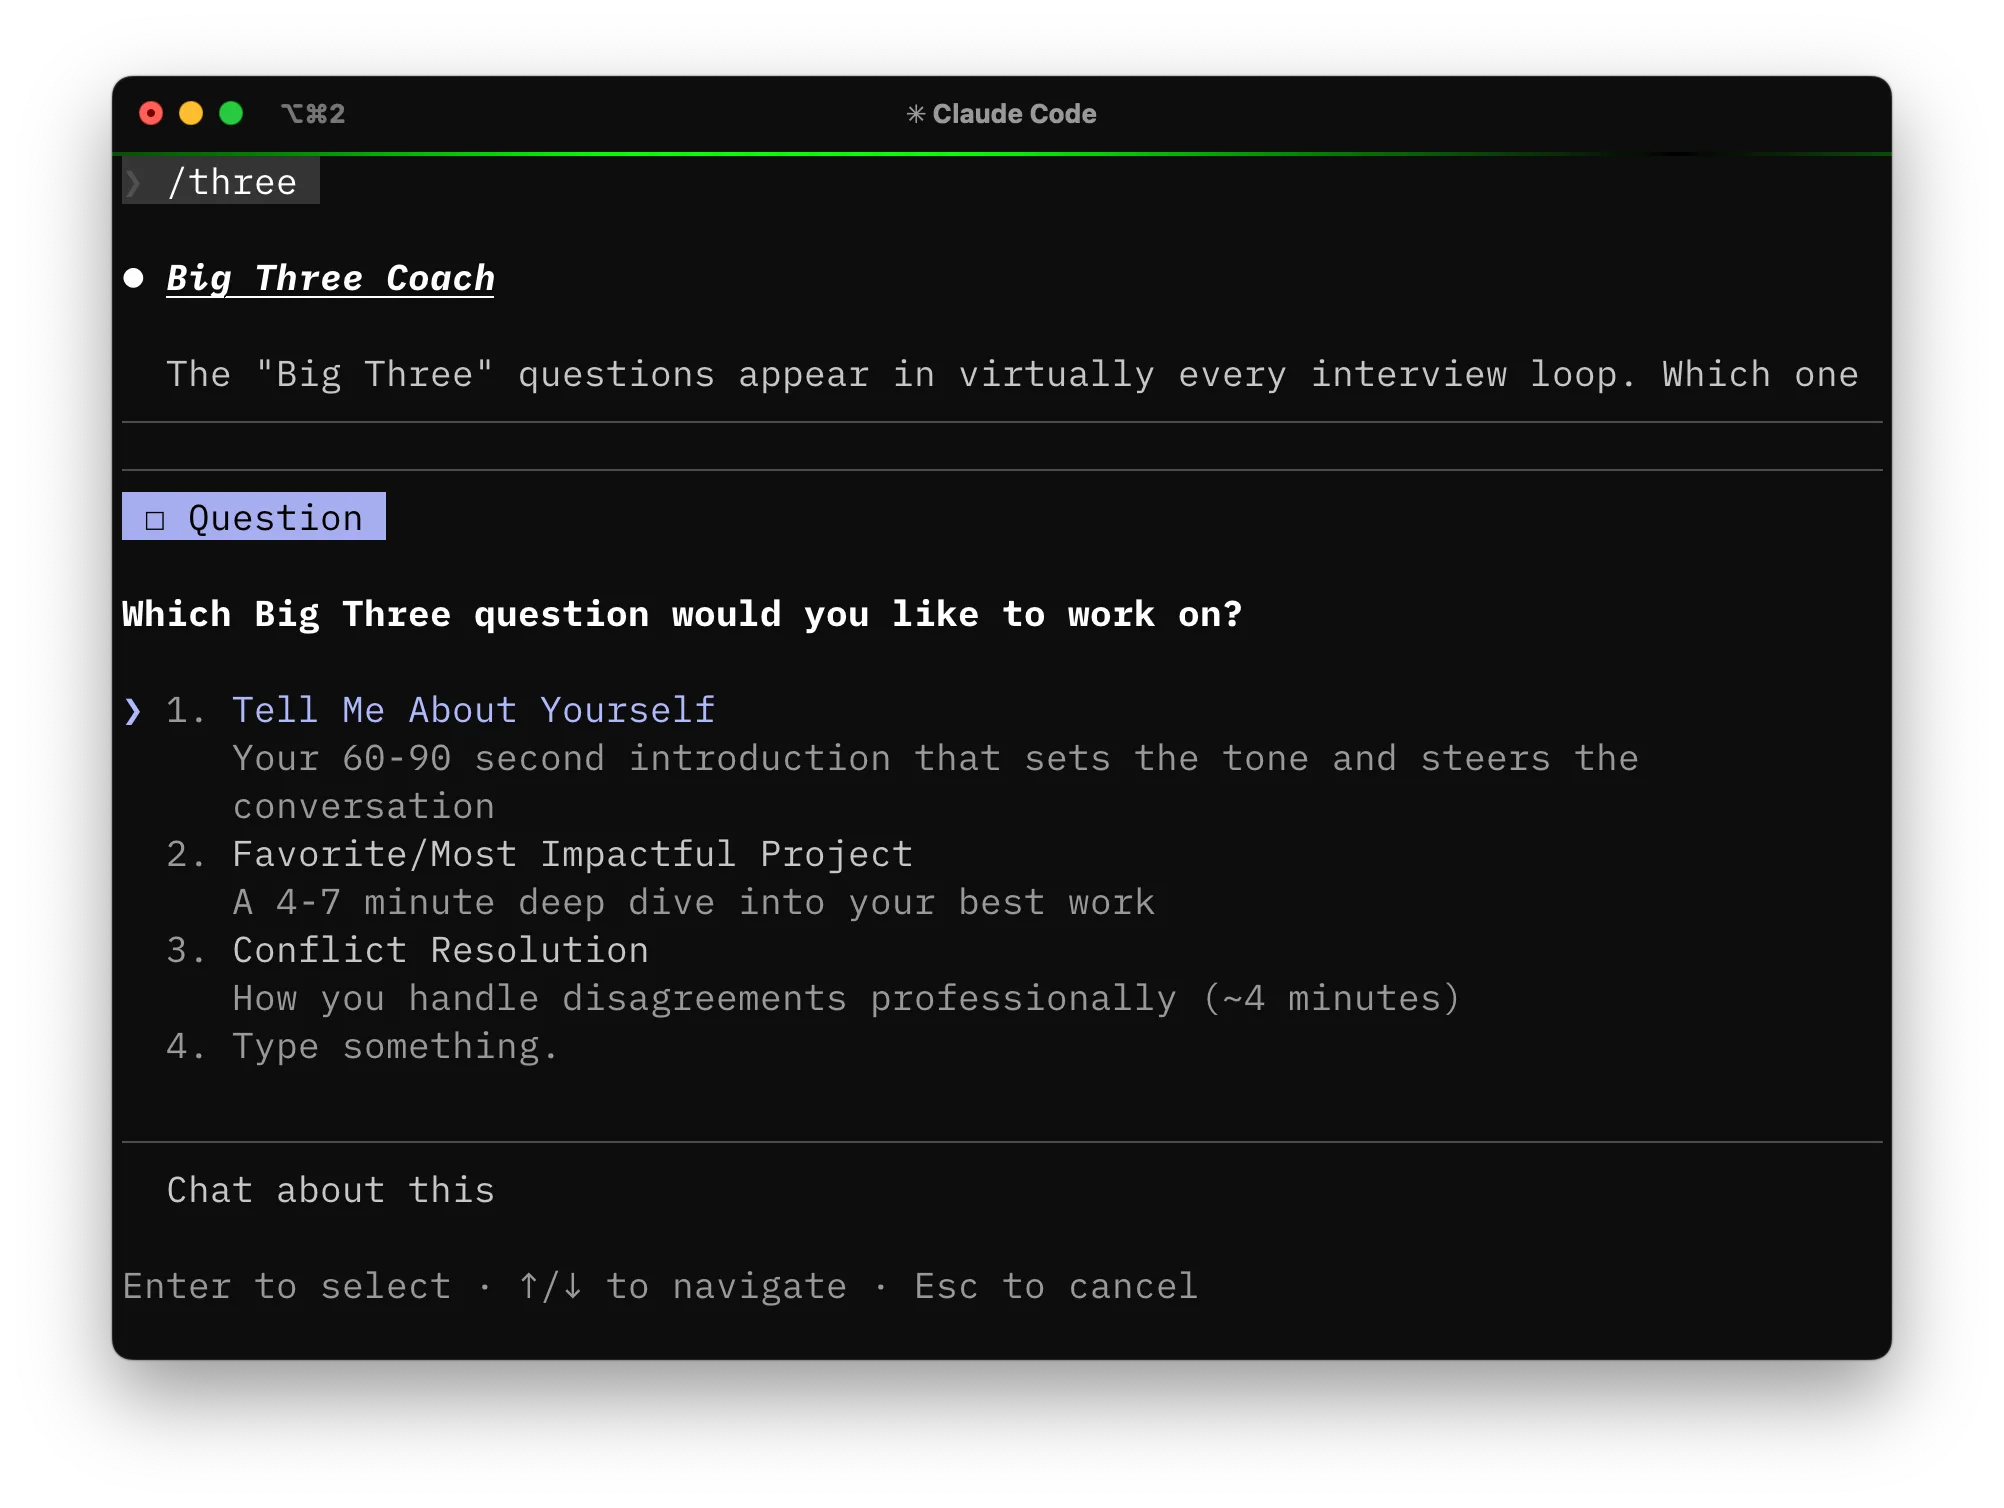Click the Claude Code window title

(x=1014, y=114)
